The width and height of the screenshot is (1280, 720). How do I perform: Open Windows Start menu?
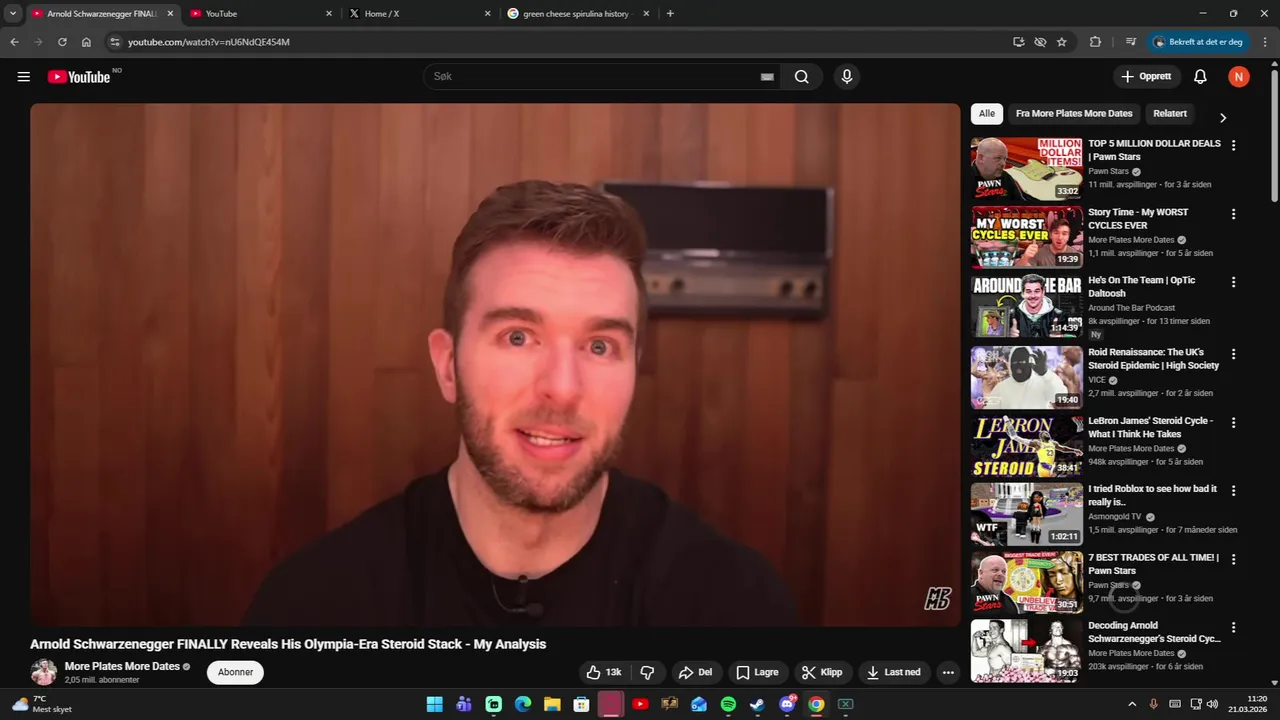pyautogui.click(x=435, y=704)
